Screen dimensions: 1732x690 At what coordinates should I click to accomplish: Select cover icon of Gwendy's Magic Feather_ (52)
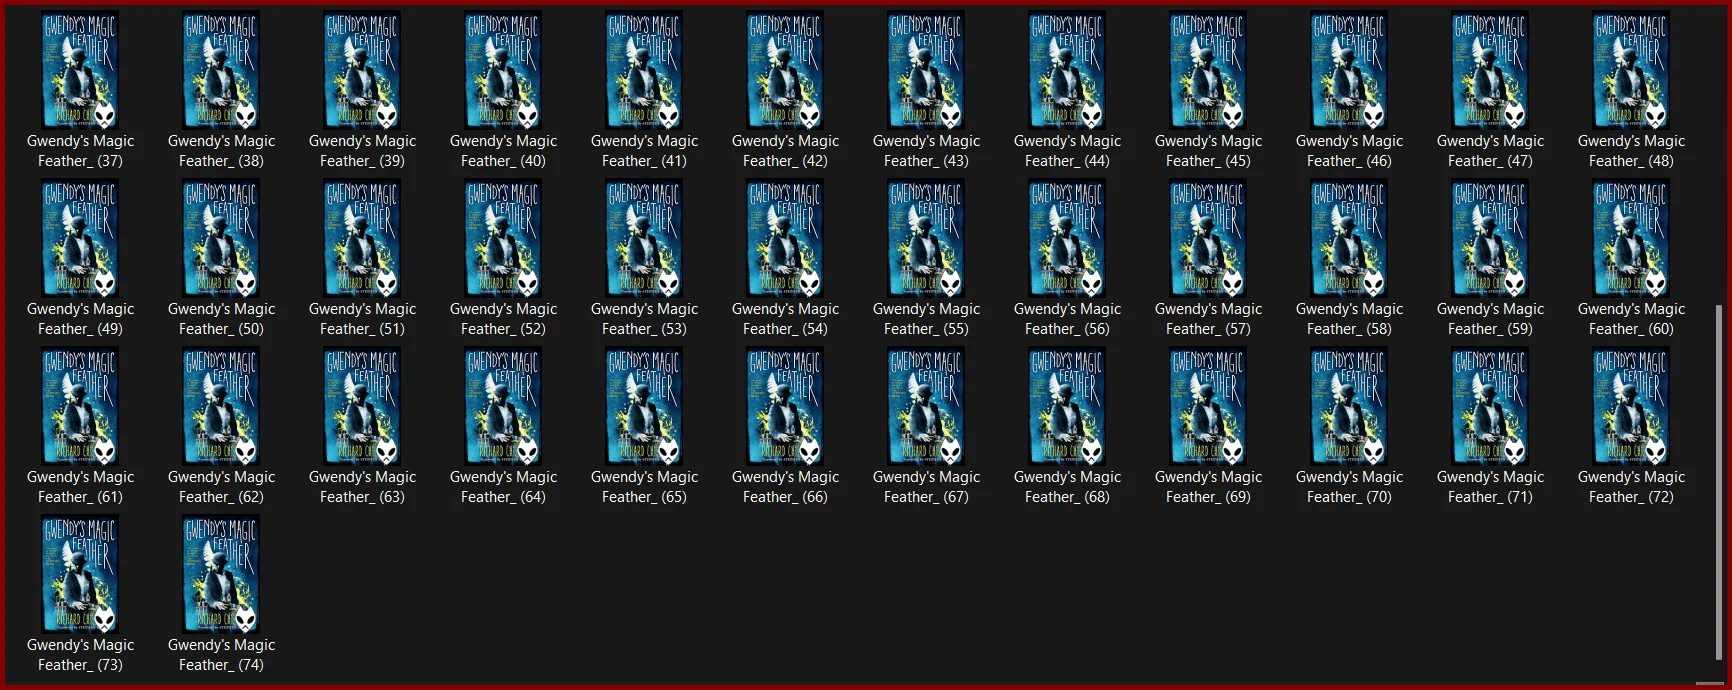click(x=503, y=238)
